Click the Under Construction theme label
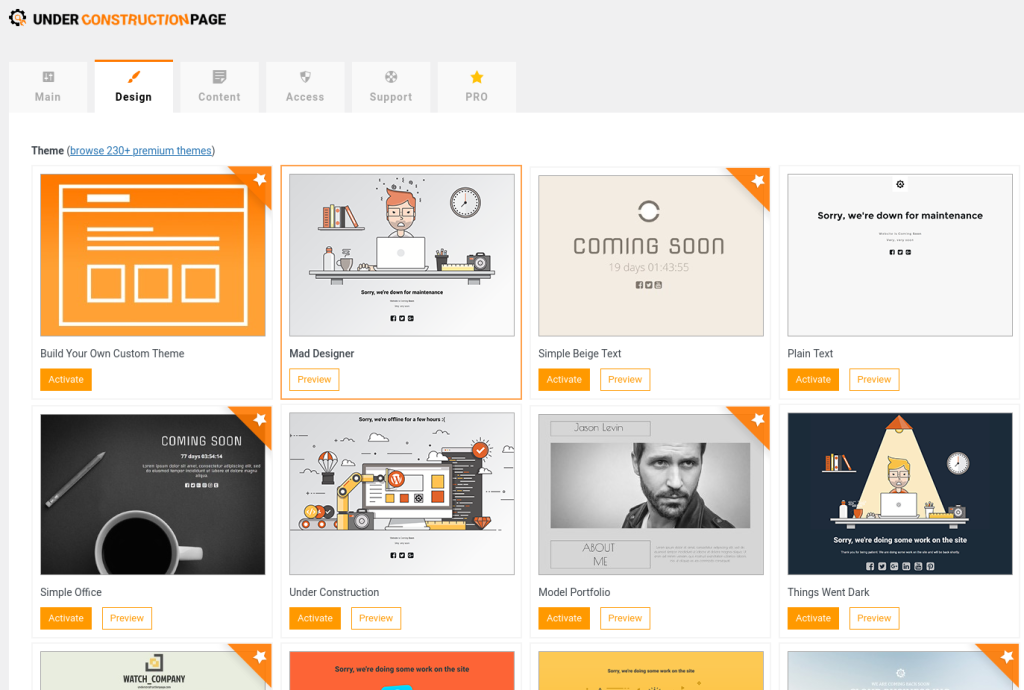The height and width of the screenshot is (690, 1024). [x=334, y=593]
